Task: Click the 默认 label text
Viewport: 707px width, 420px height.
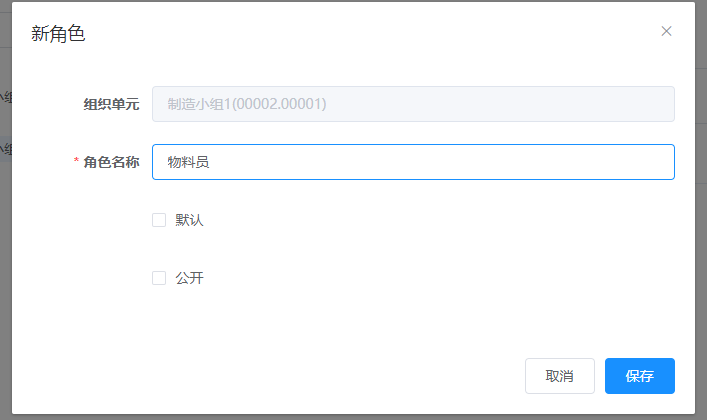Action: 189,220
